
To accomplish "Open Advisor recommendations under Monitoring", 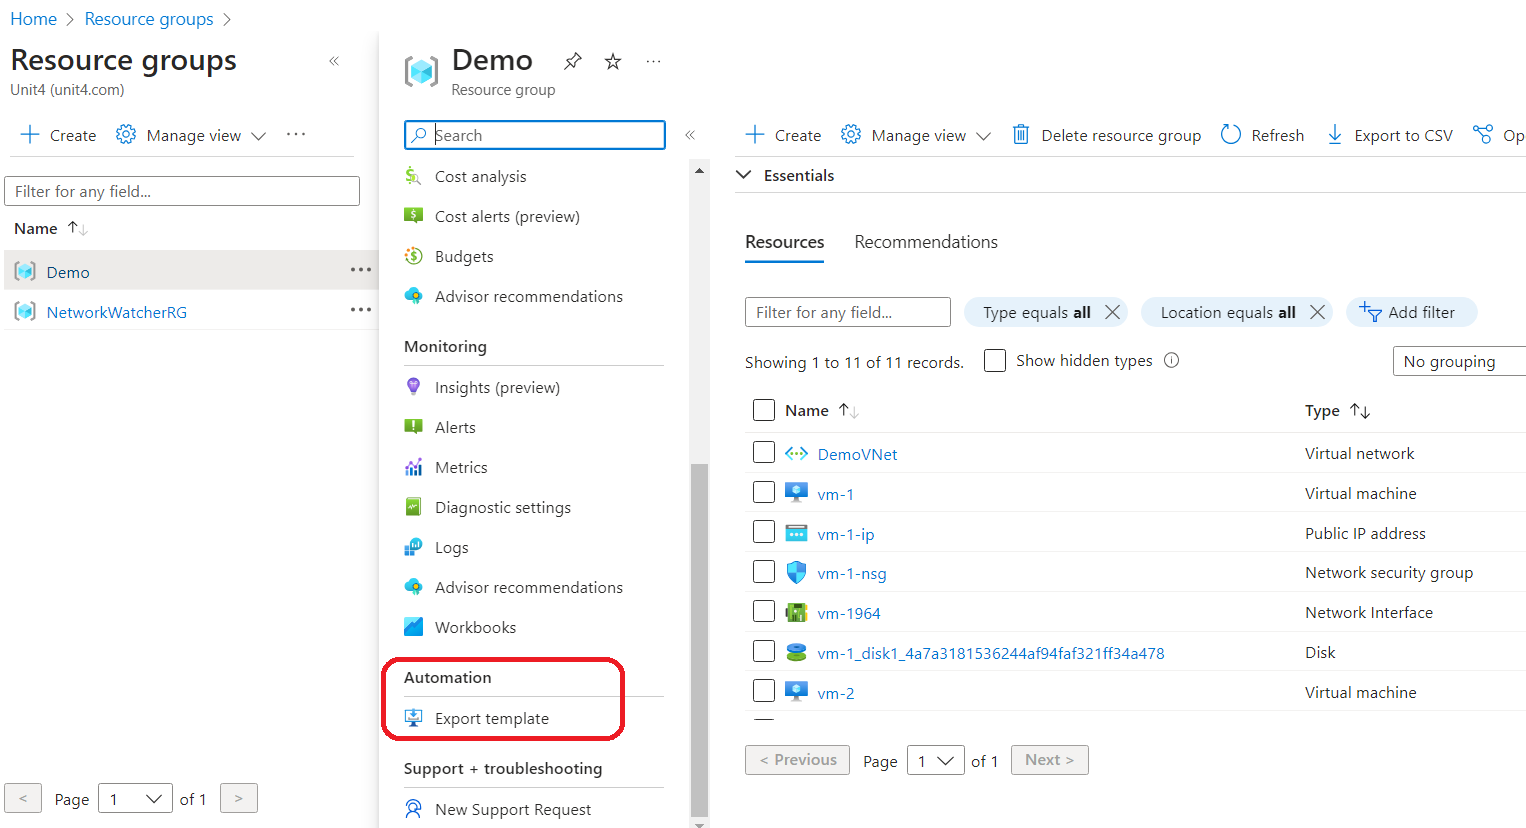I will [528, 587].
